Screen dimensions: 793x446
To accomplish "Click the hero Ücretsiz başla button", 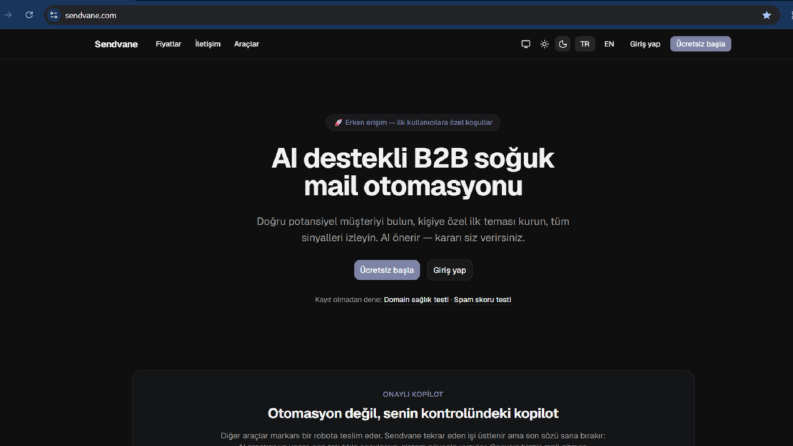I will click(387, 270).
